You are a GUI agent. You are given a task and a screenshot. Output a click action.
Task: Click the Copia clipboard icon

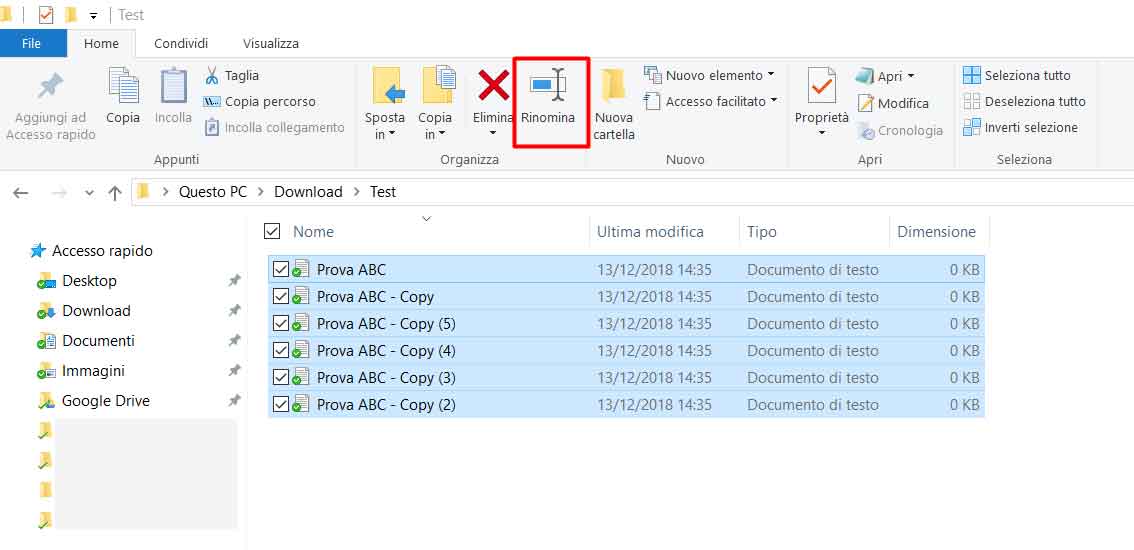(124, 85)
